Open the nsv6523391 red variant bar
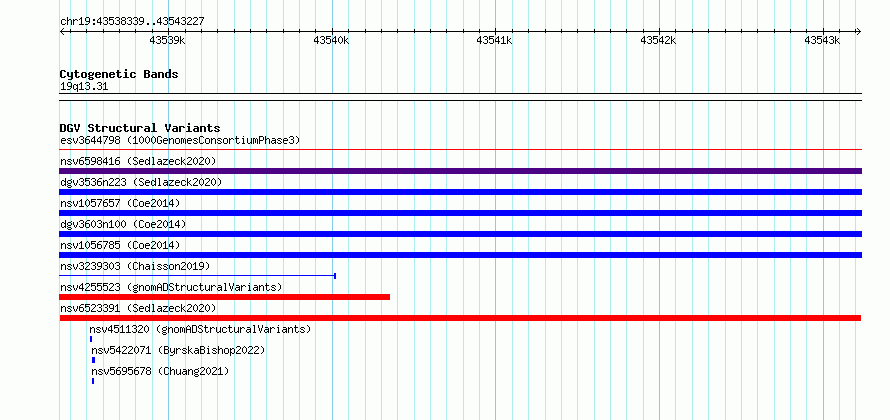Image resolution: width=890 pixels, height=420 pixels. (x=460, y=318)
